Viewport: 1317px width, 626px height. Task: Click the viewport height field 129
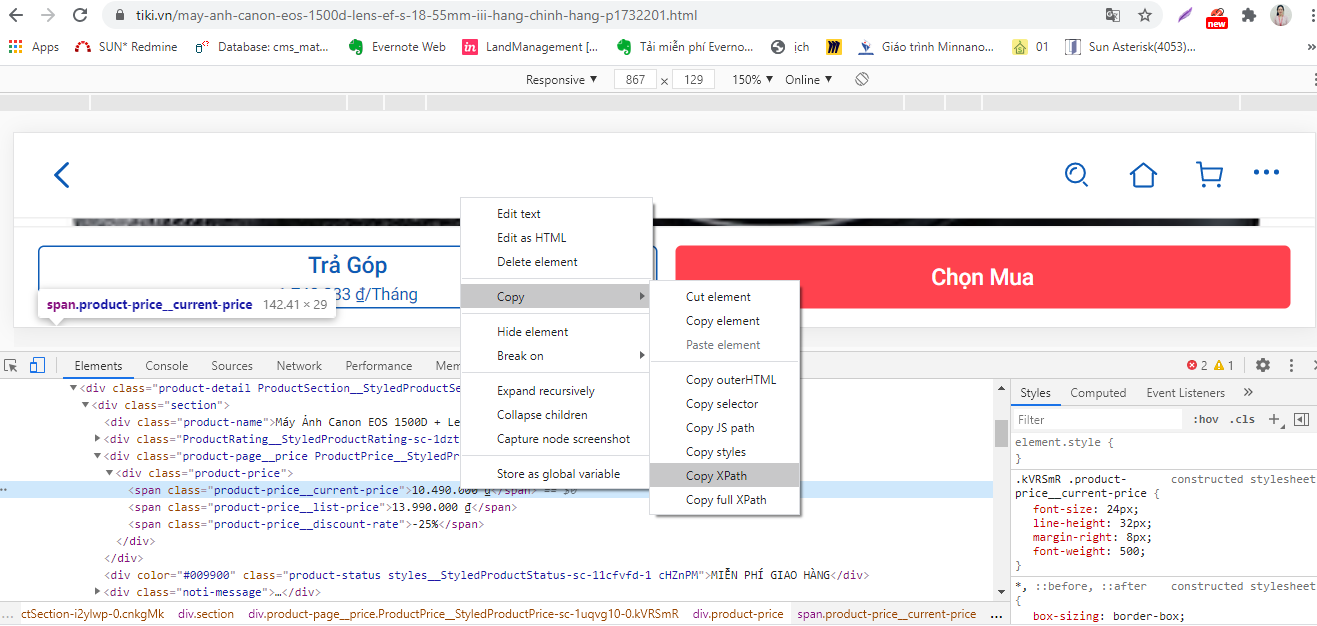pyautogui.click(x=694, y=80)
